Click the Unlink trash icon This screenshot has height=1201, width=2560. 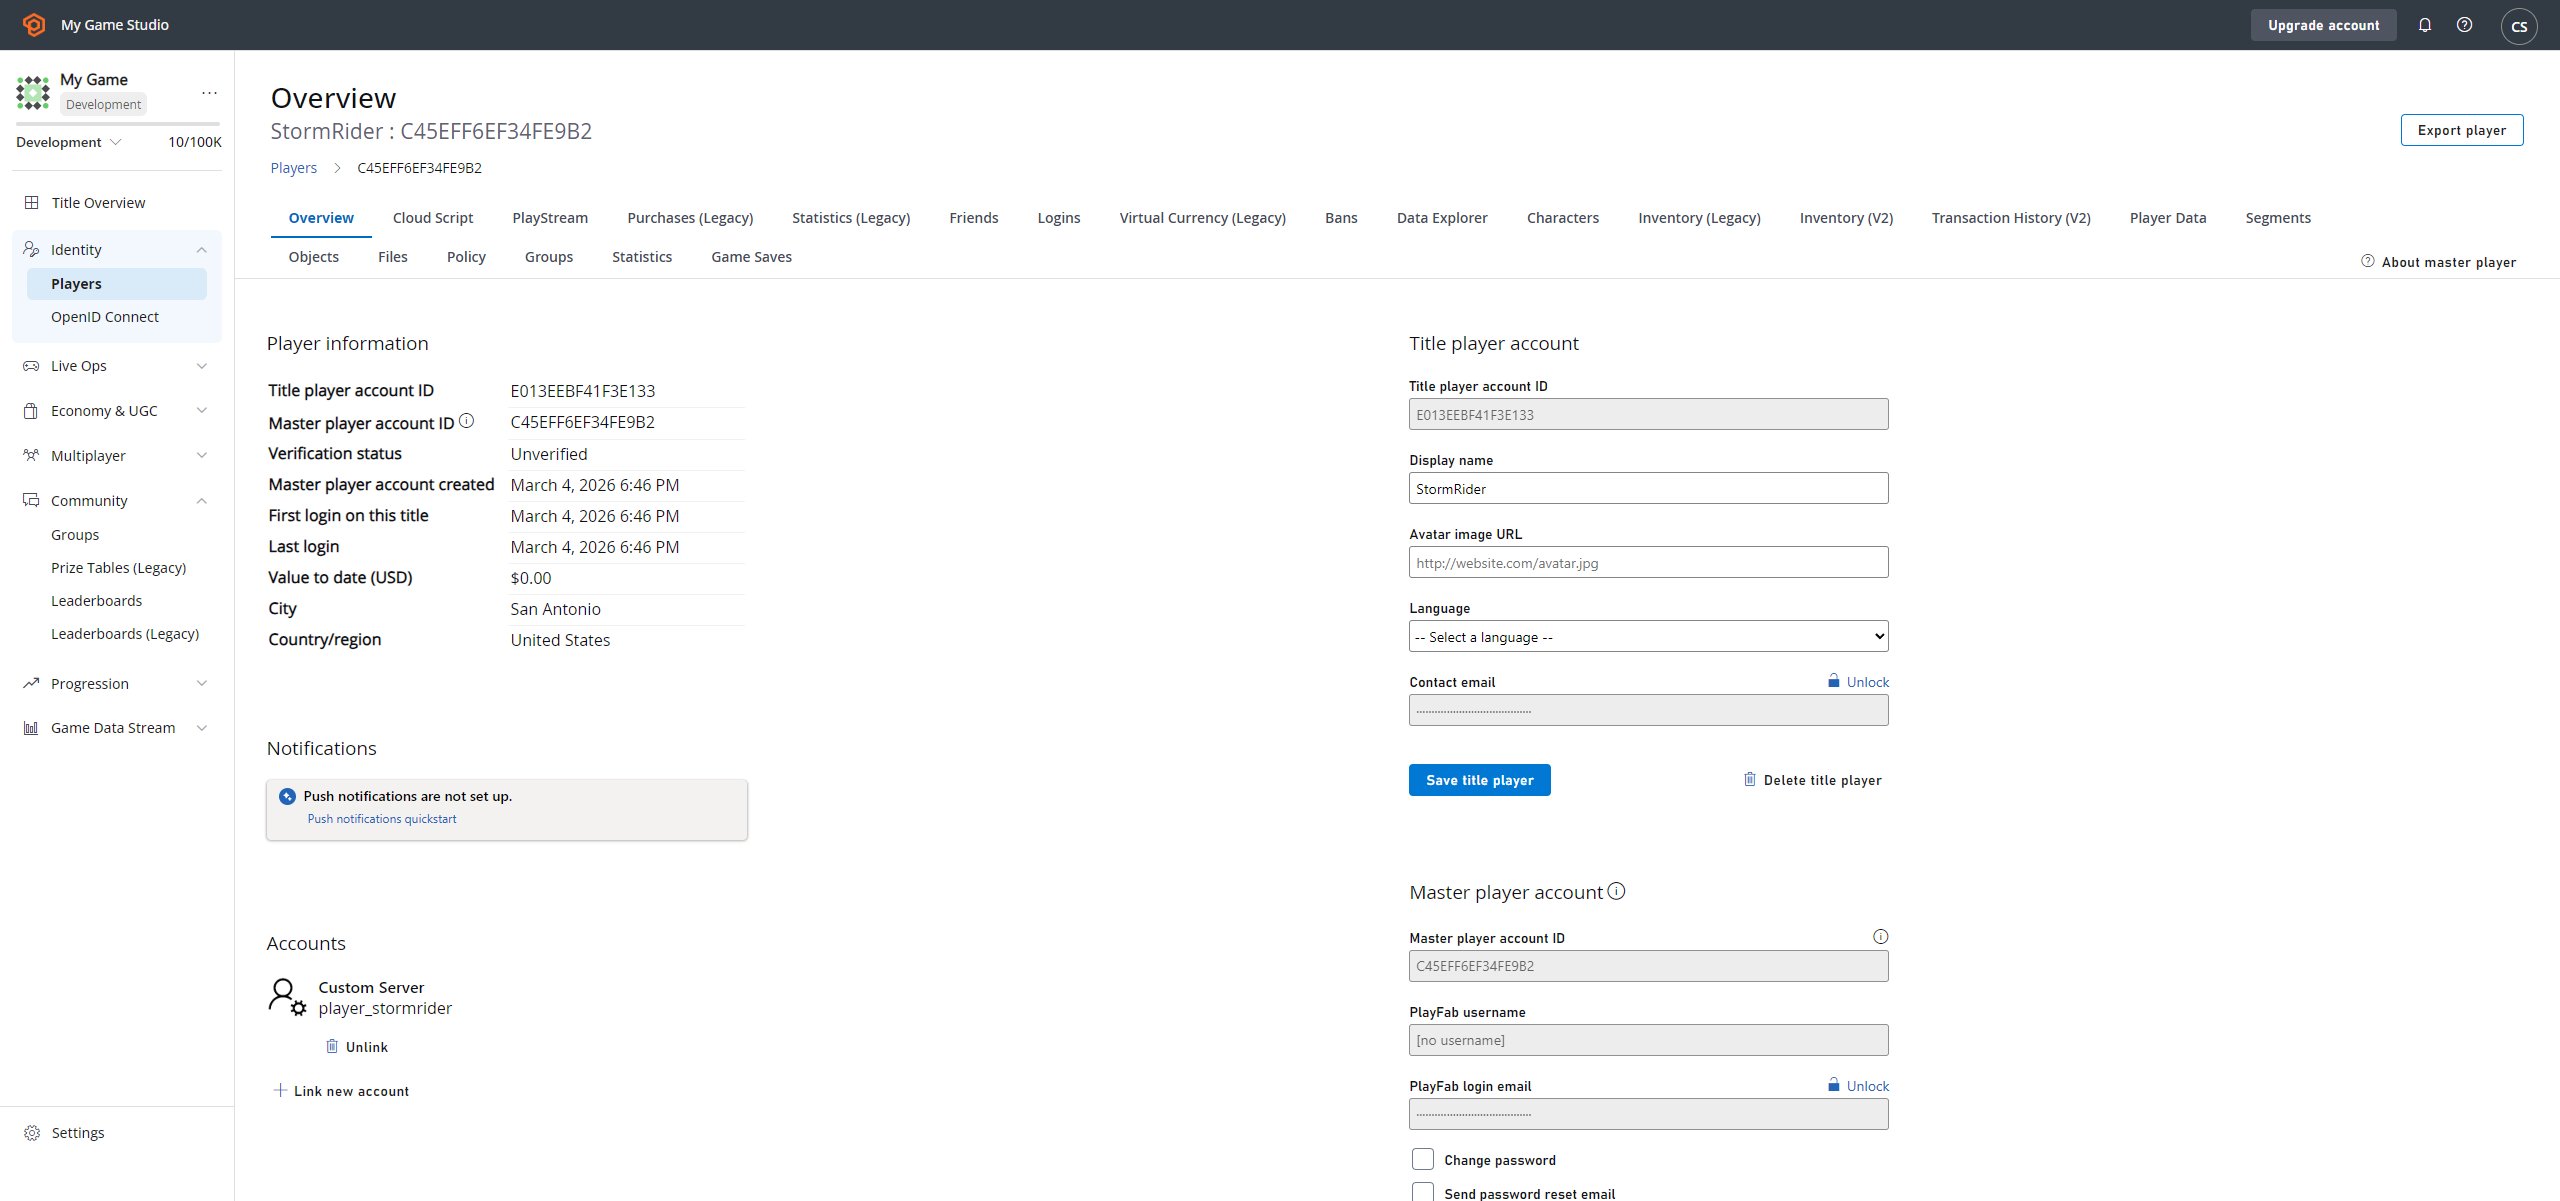332,1046
